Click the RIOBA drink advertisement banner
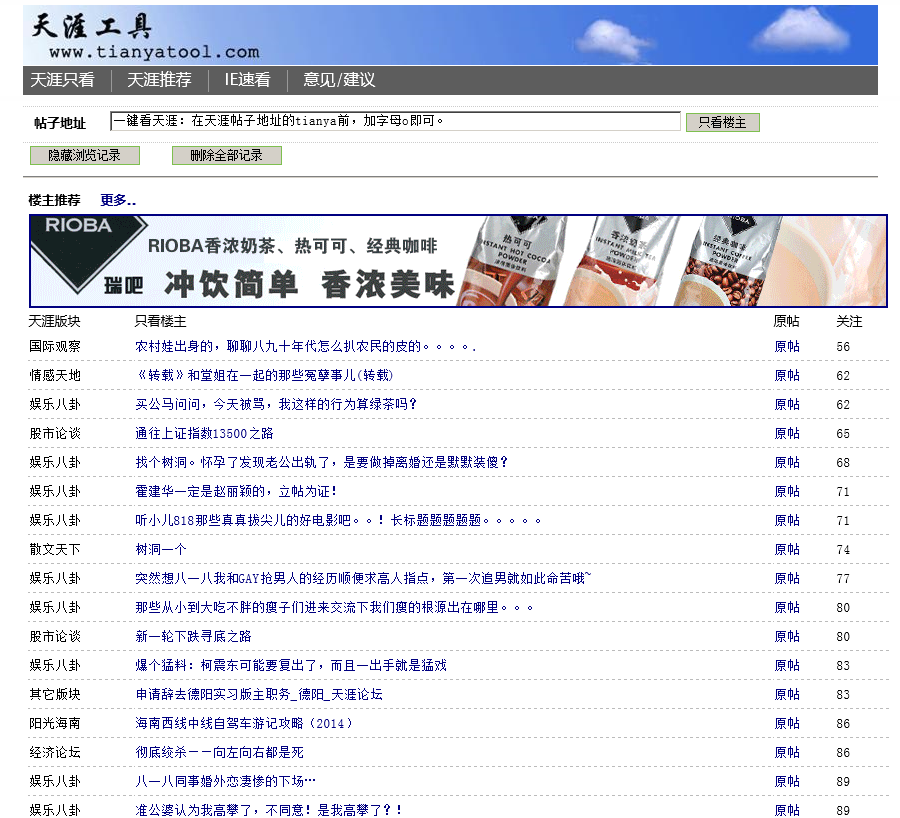This screenshot has width=900, height=818. [x=458, y=261]
